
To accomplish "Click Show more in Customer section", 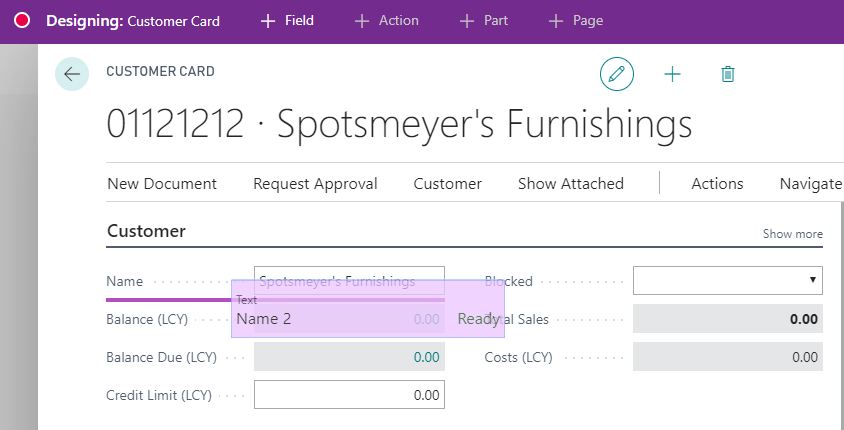I will (x=792, y=234).
